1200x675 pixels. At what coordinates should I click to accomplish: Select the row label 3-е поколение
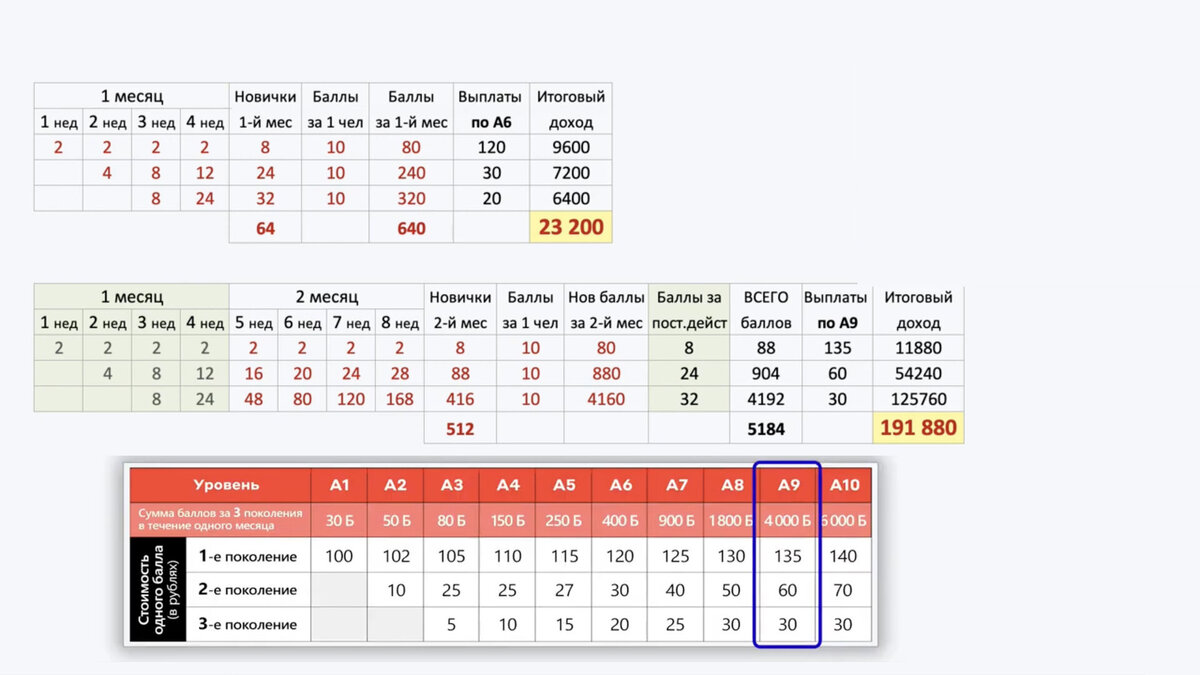(248, 624)
